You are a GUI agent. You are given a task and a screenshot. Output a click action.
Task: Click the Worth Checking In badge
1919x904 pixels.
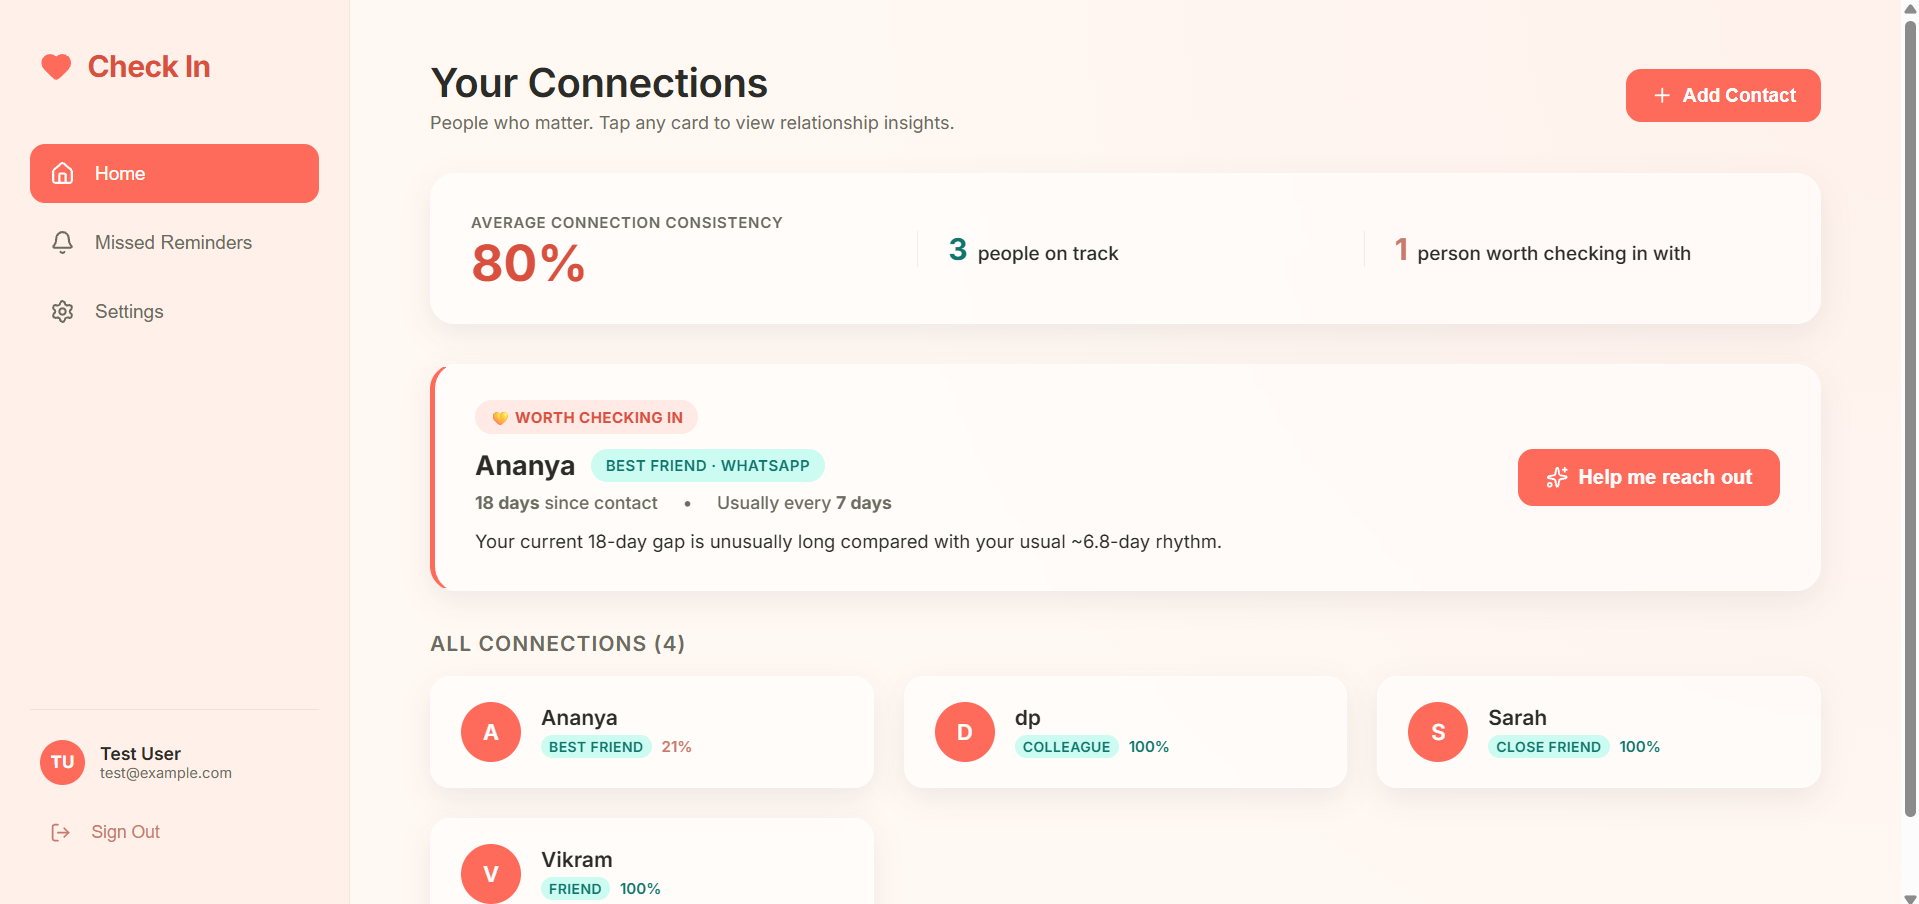click(x=587, y=418)
